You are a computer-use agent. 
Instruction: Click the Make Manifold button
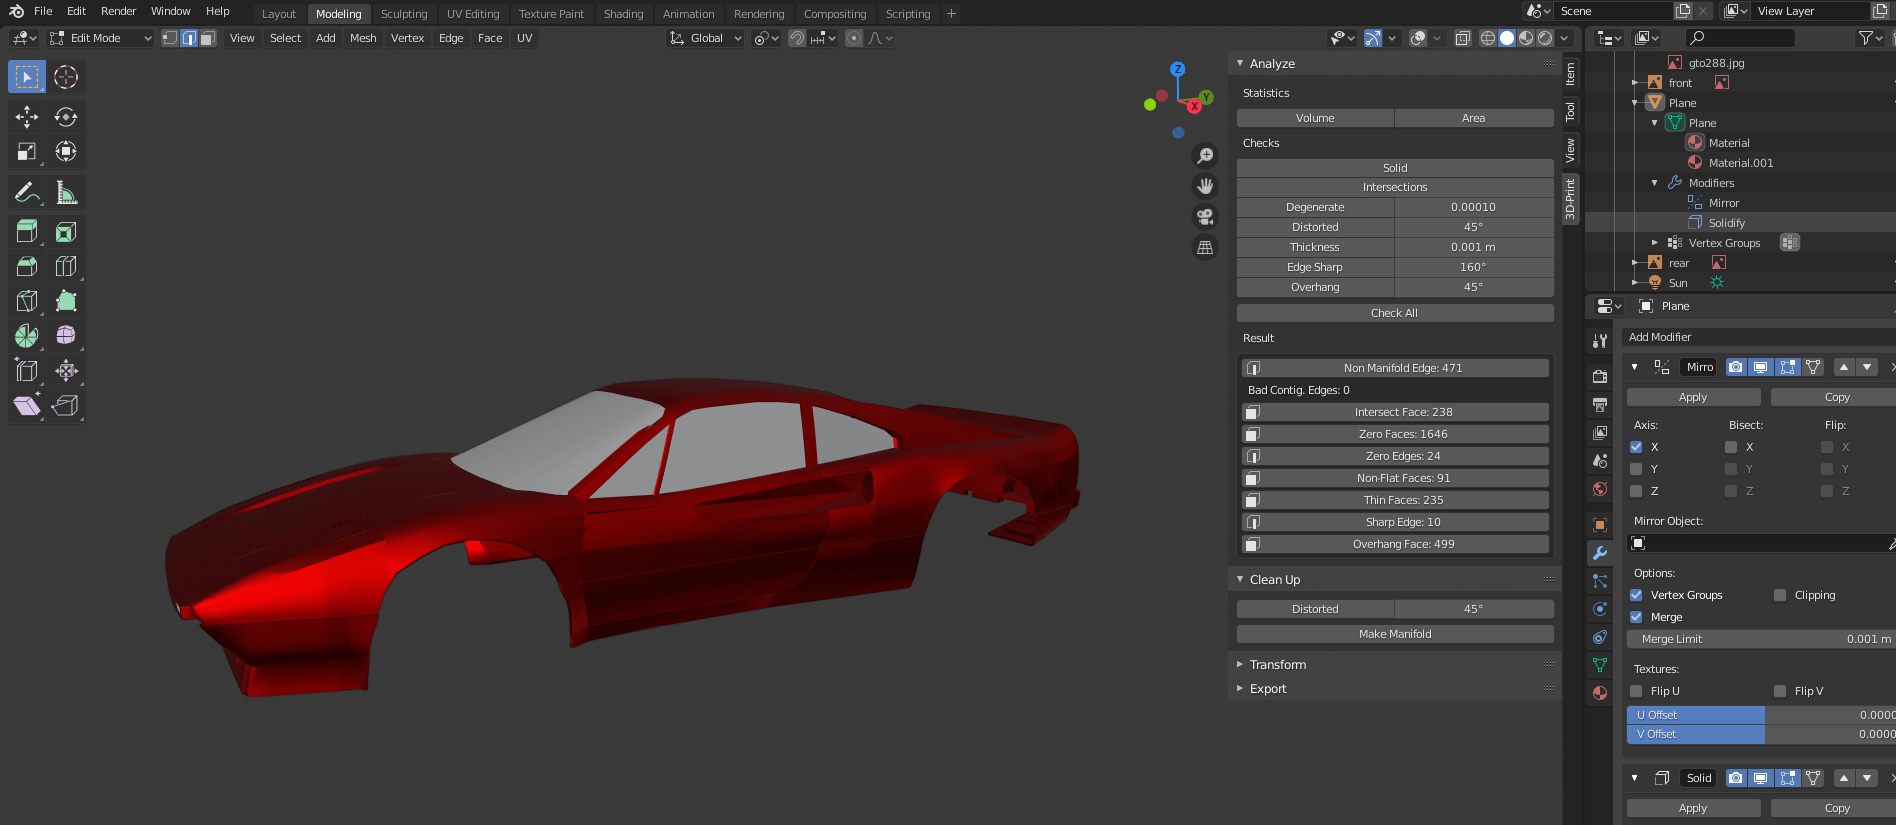coord(1394,634)
